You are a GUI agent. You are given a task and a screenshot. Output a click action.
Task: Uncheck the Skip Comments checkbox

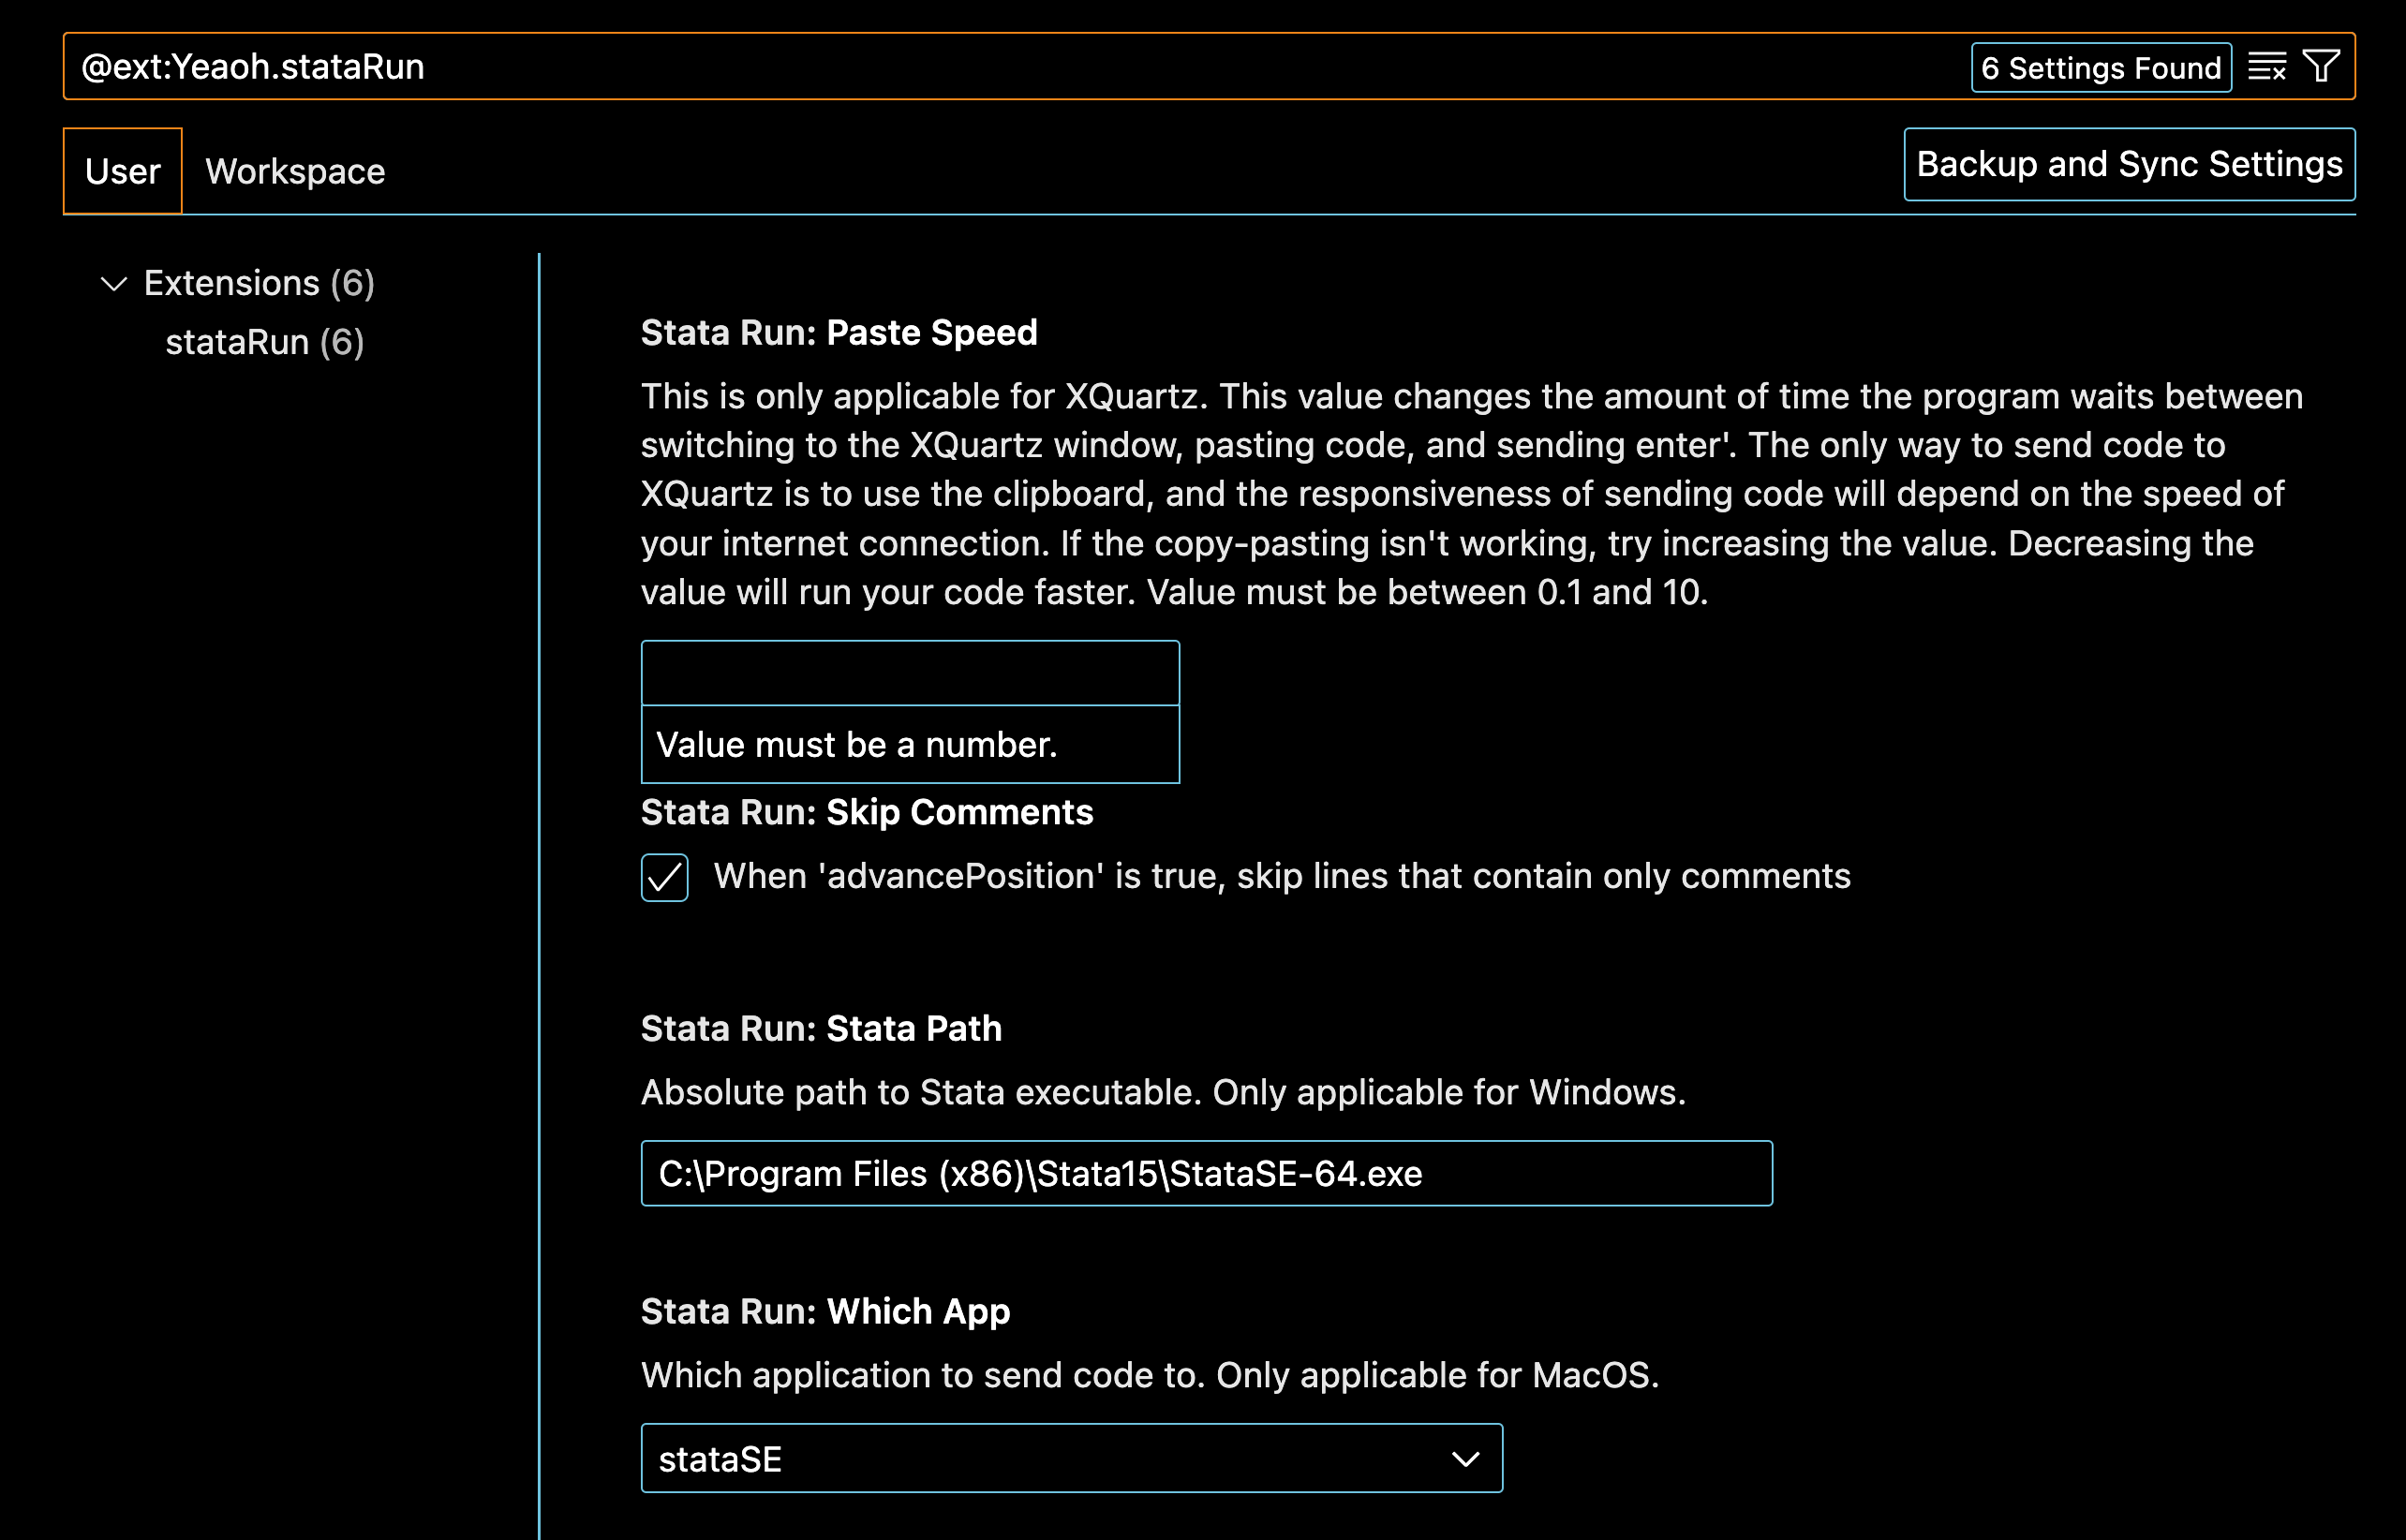coord(665,877)
